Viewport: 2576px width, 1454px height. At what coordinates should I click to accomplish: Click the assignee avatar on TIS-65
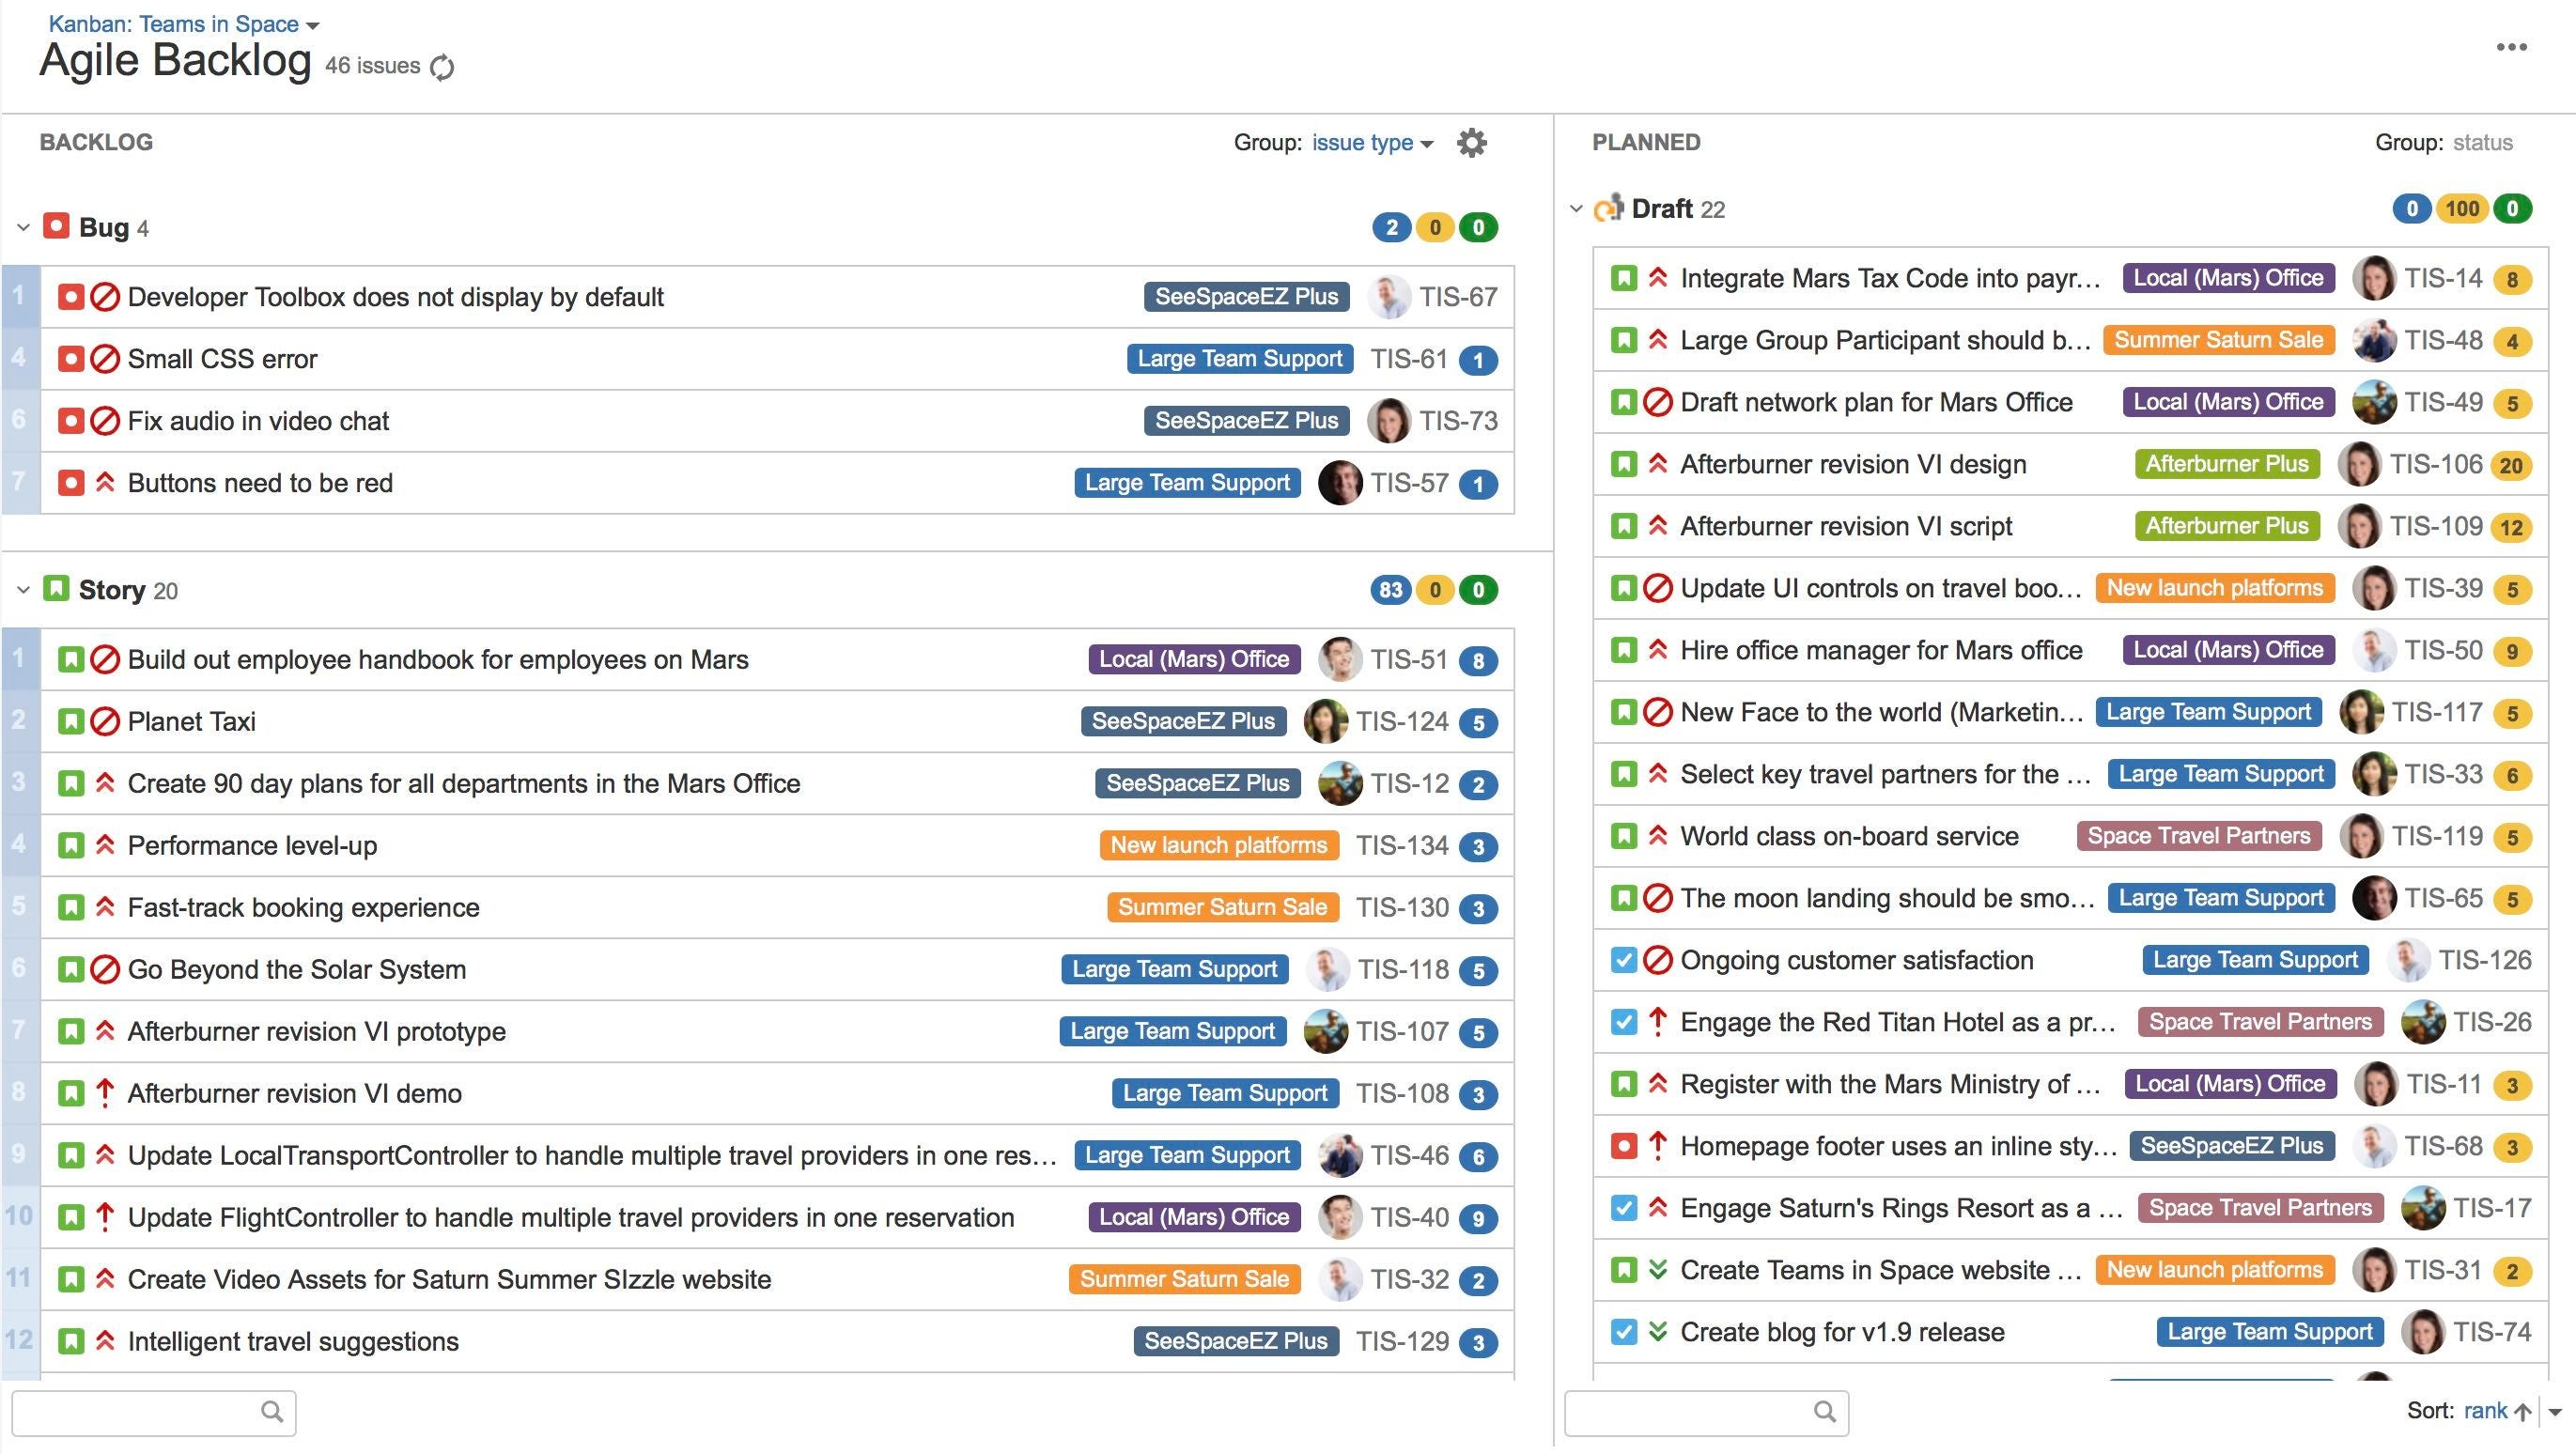click(x=2374, y=898)
